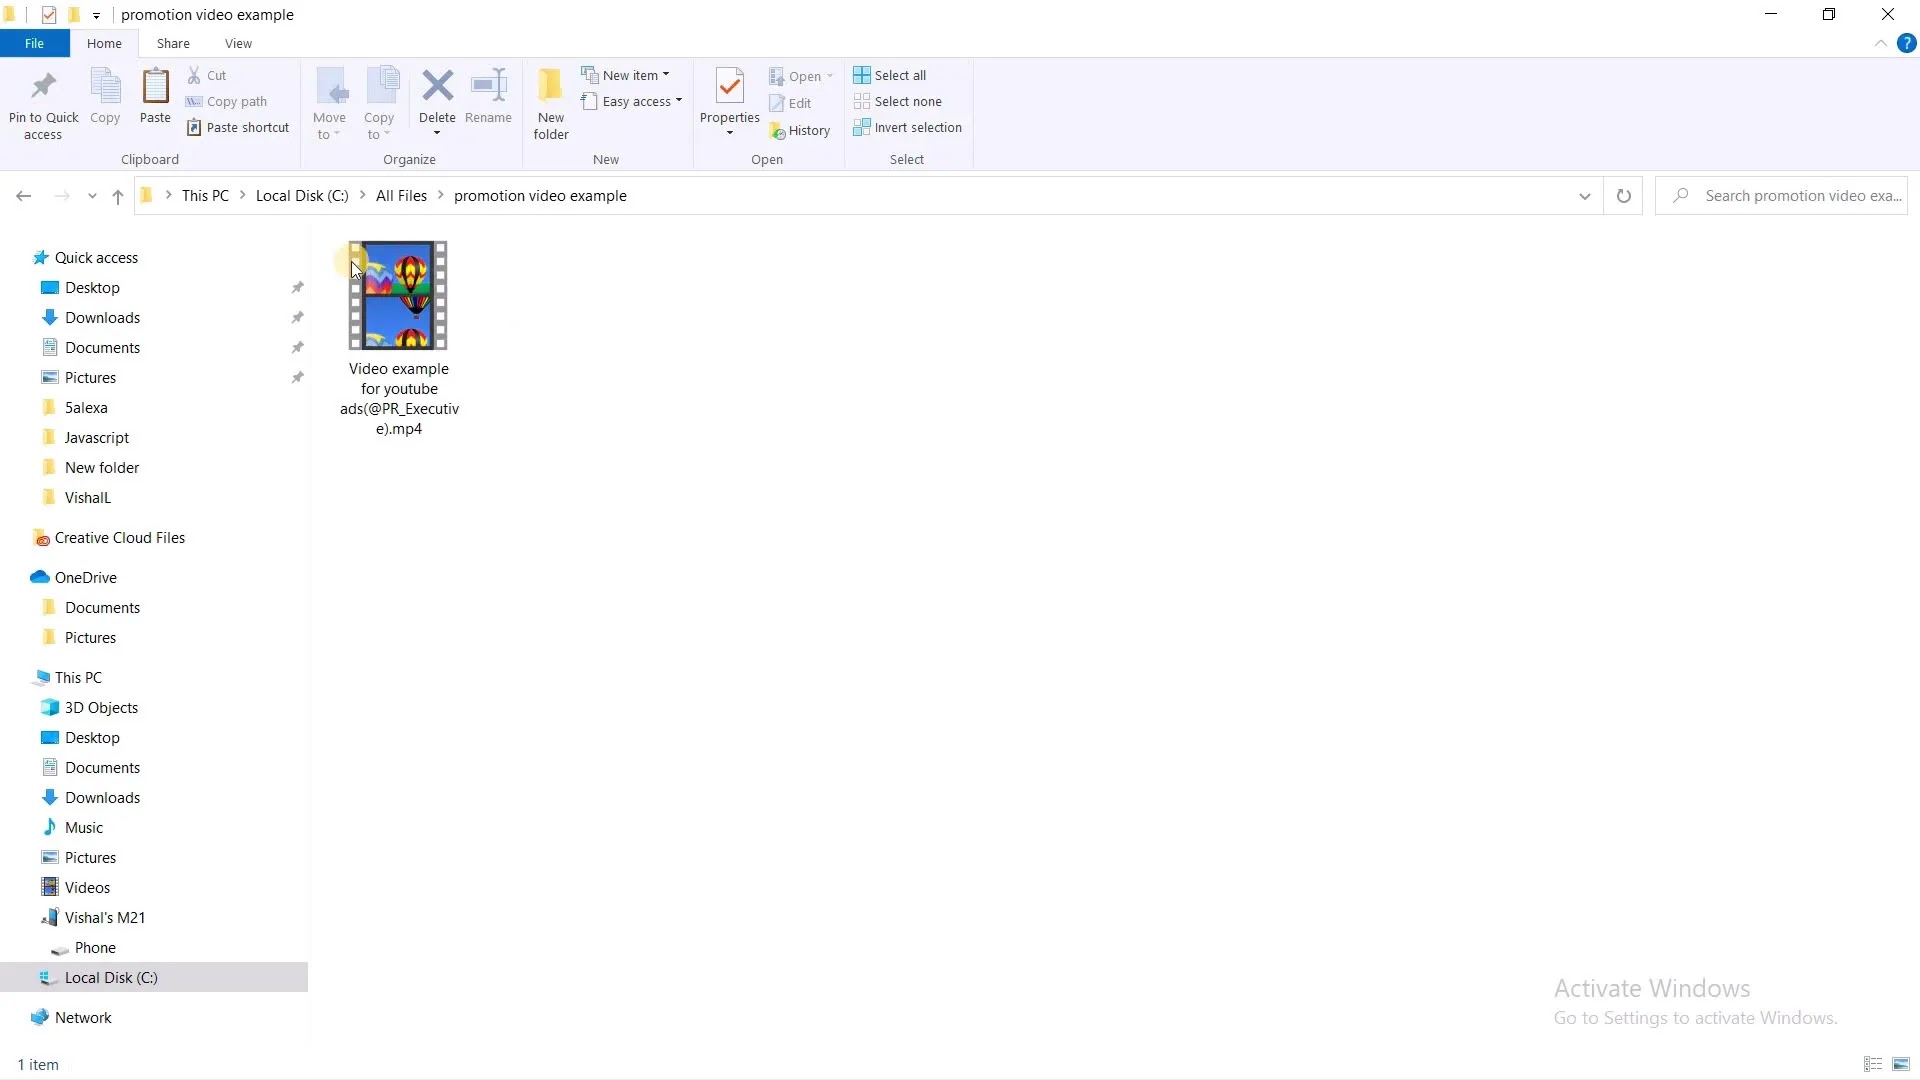Select the Video example mp4 thumbnail
The width and height of the screenshot is (1920, 1080).
pyautogui.click(x=398, y=296)
